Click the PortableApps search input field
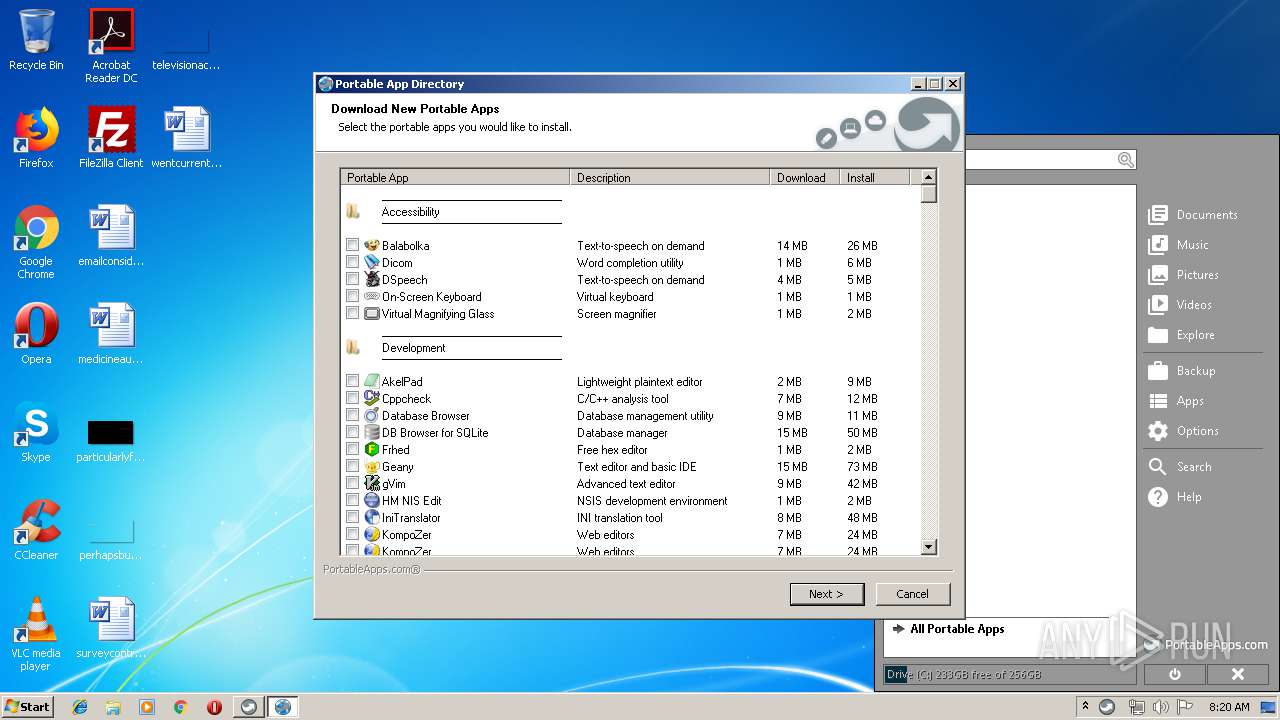The height and width of the screenshot is (720, 1280). [1040, 160]
